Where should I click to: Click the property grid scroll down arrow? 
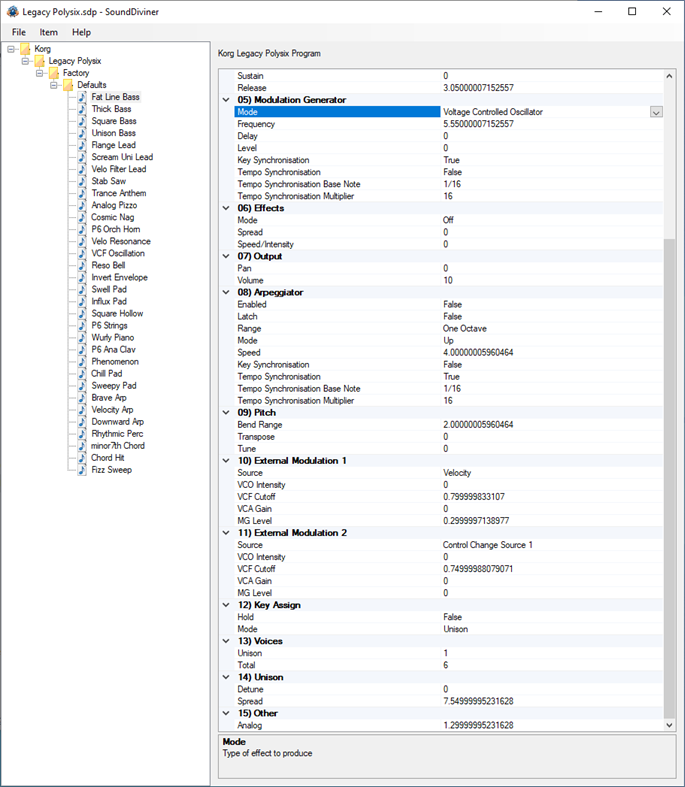pos(669,725)
